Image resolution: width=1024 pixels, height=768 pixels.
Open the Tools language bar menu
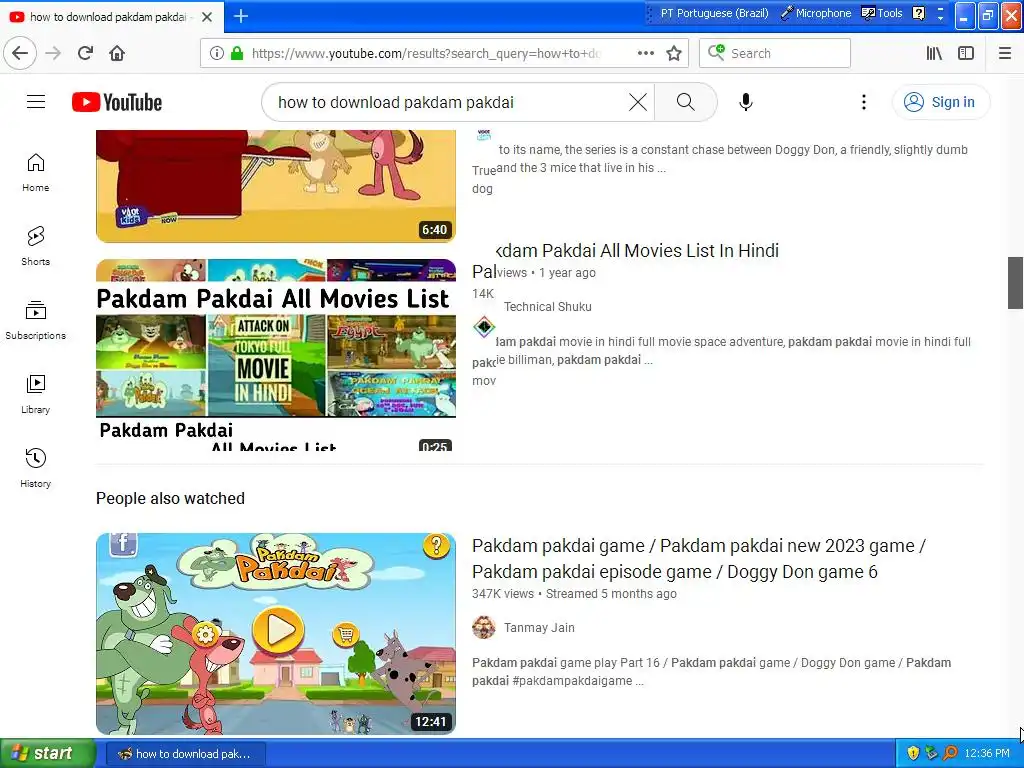tap(882, 13)
